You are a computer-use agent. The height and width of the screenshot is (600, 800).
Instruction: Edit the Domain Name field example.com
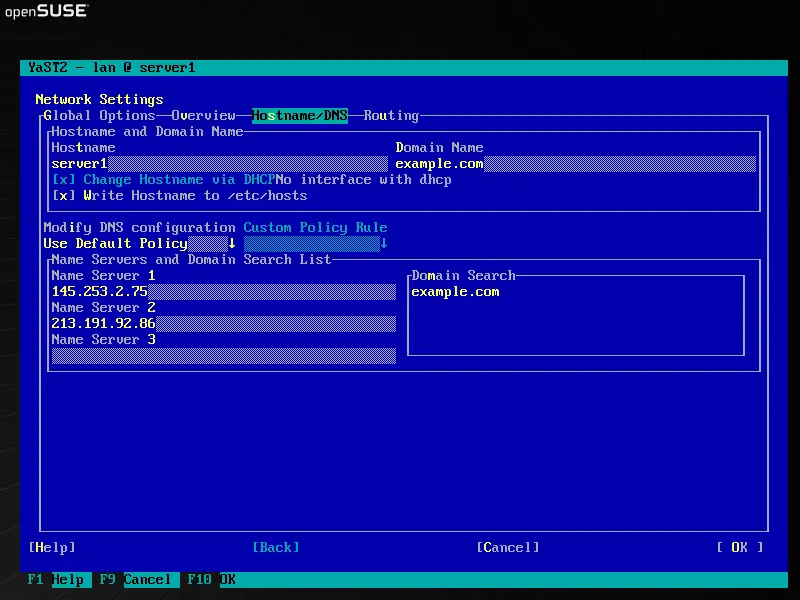pyautogui.click(x=576, y=164)
